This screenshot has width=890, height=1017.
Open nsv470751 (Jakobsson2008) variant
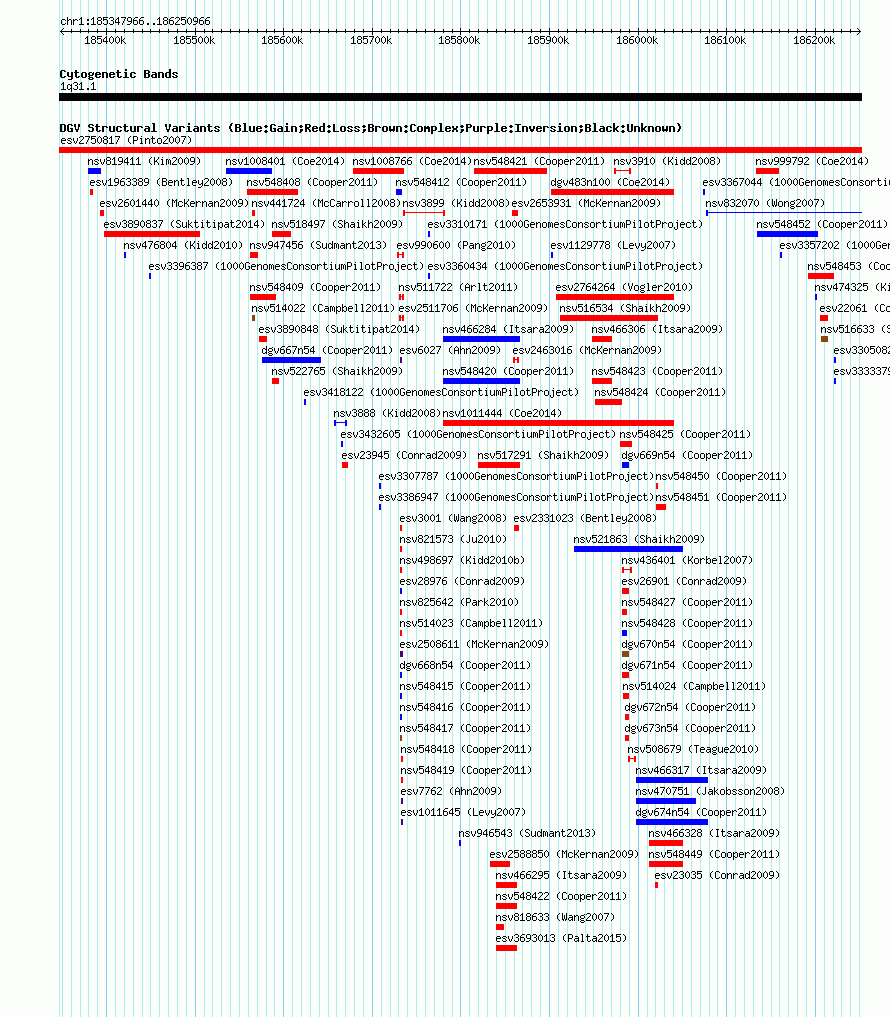[x=711, y=791]
